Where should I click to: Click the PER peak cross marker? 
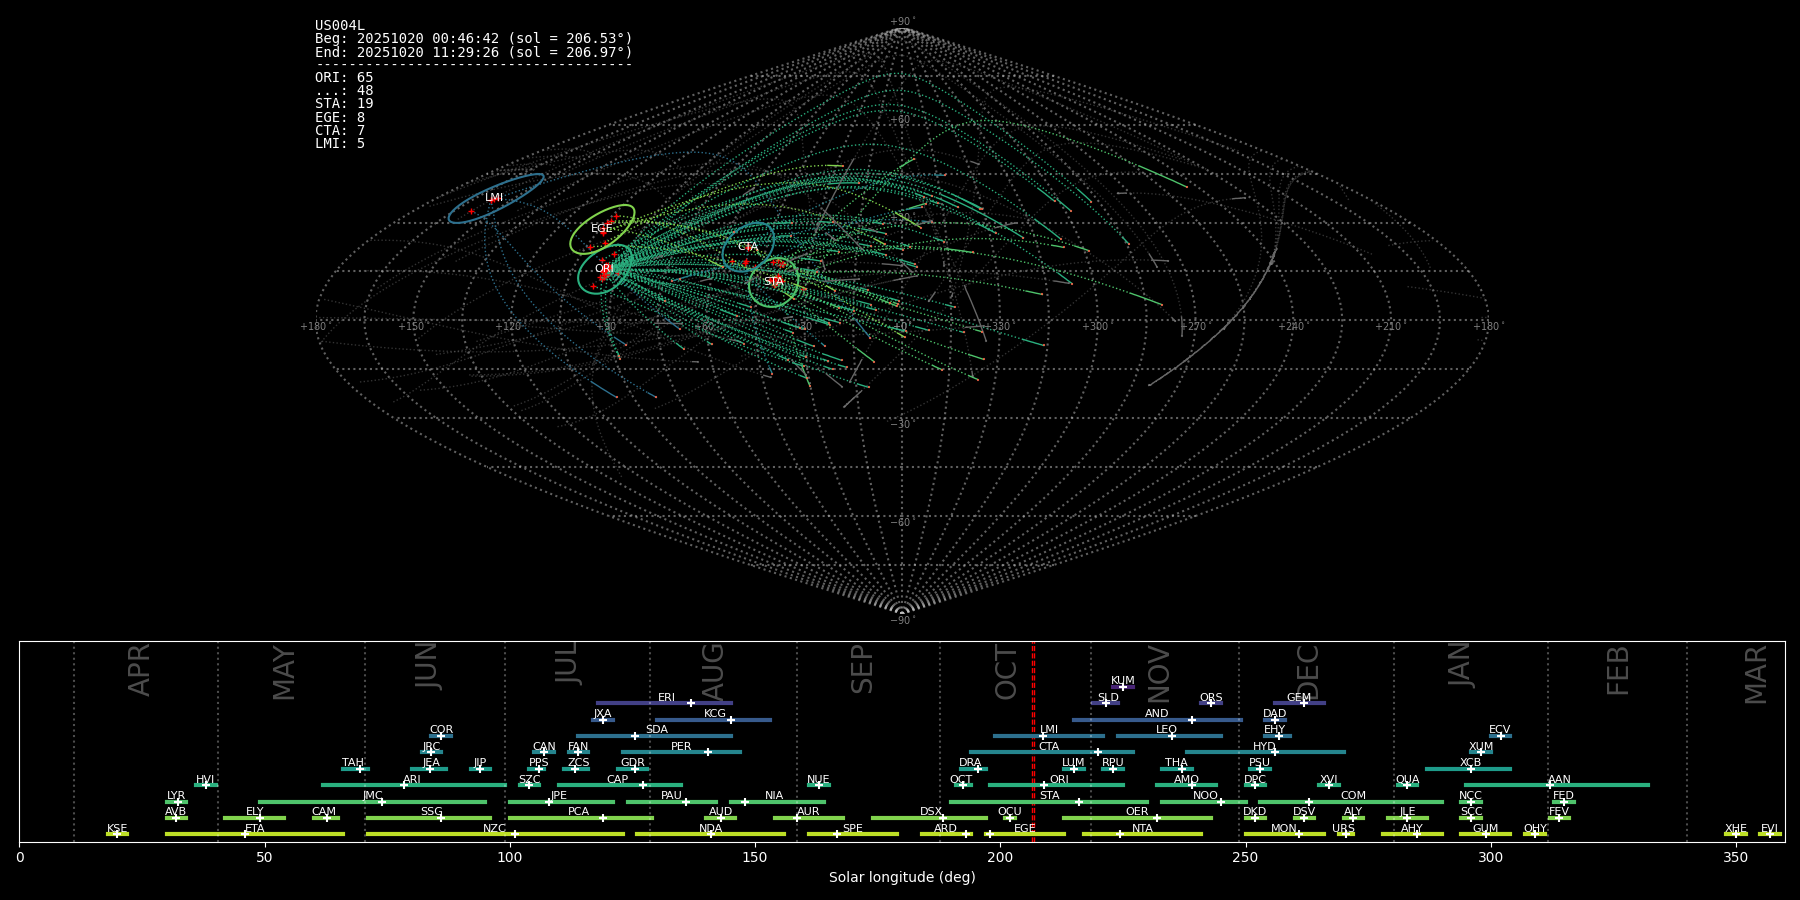pyautogui.click(x=708, y=752)
